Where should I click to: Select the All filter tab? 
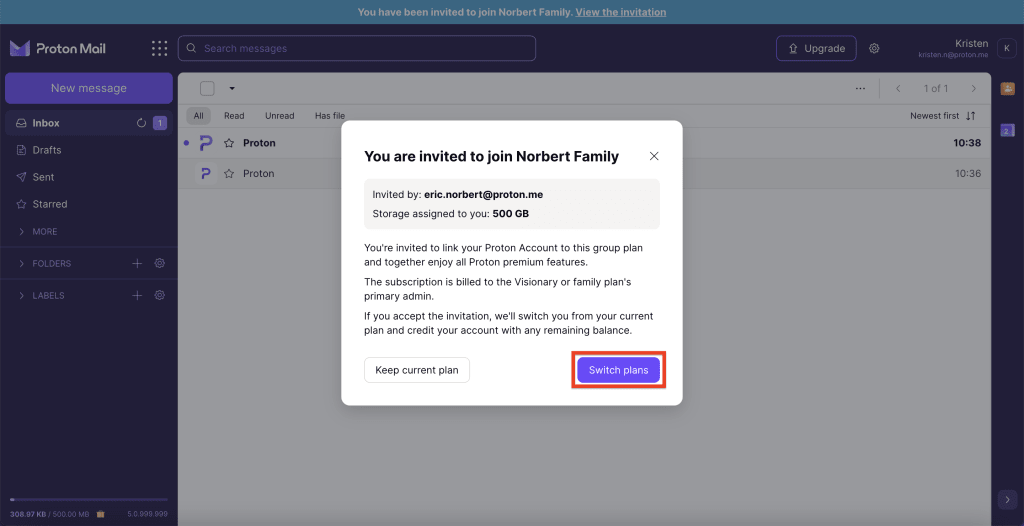[199, 116]
